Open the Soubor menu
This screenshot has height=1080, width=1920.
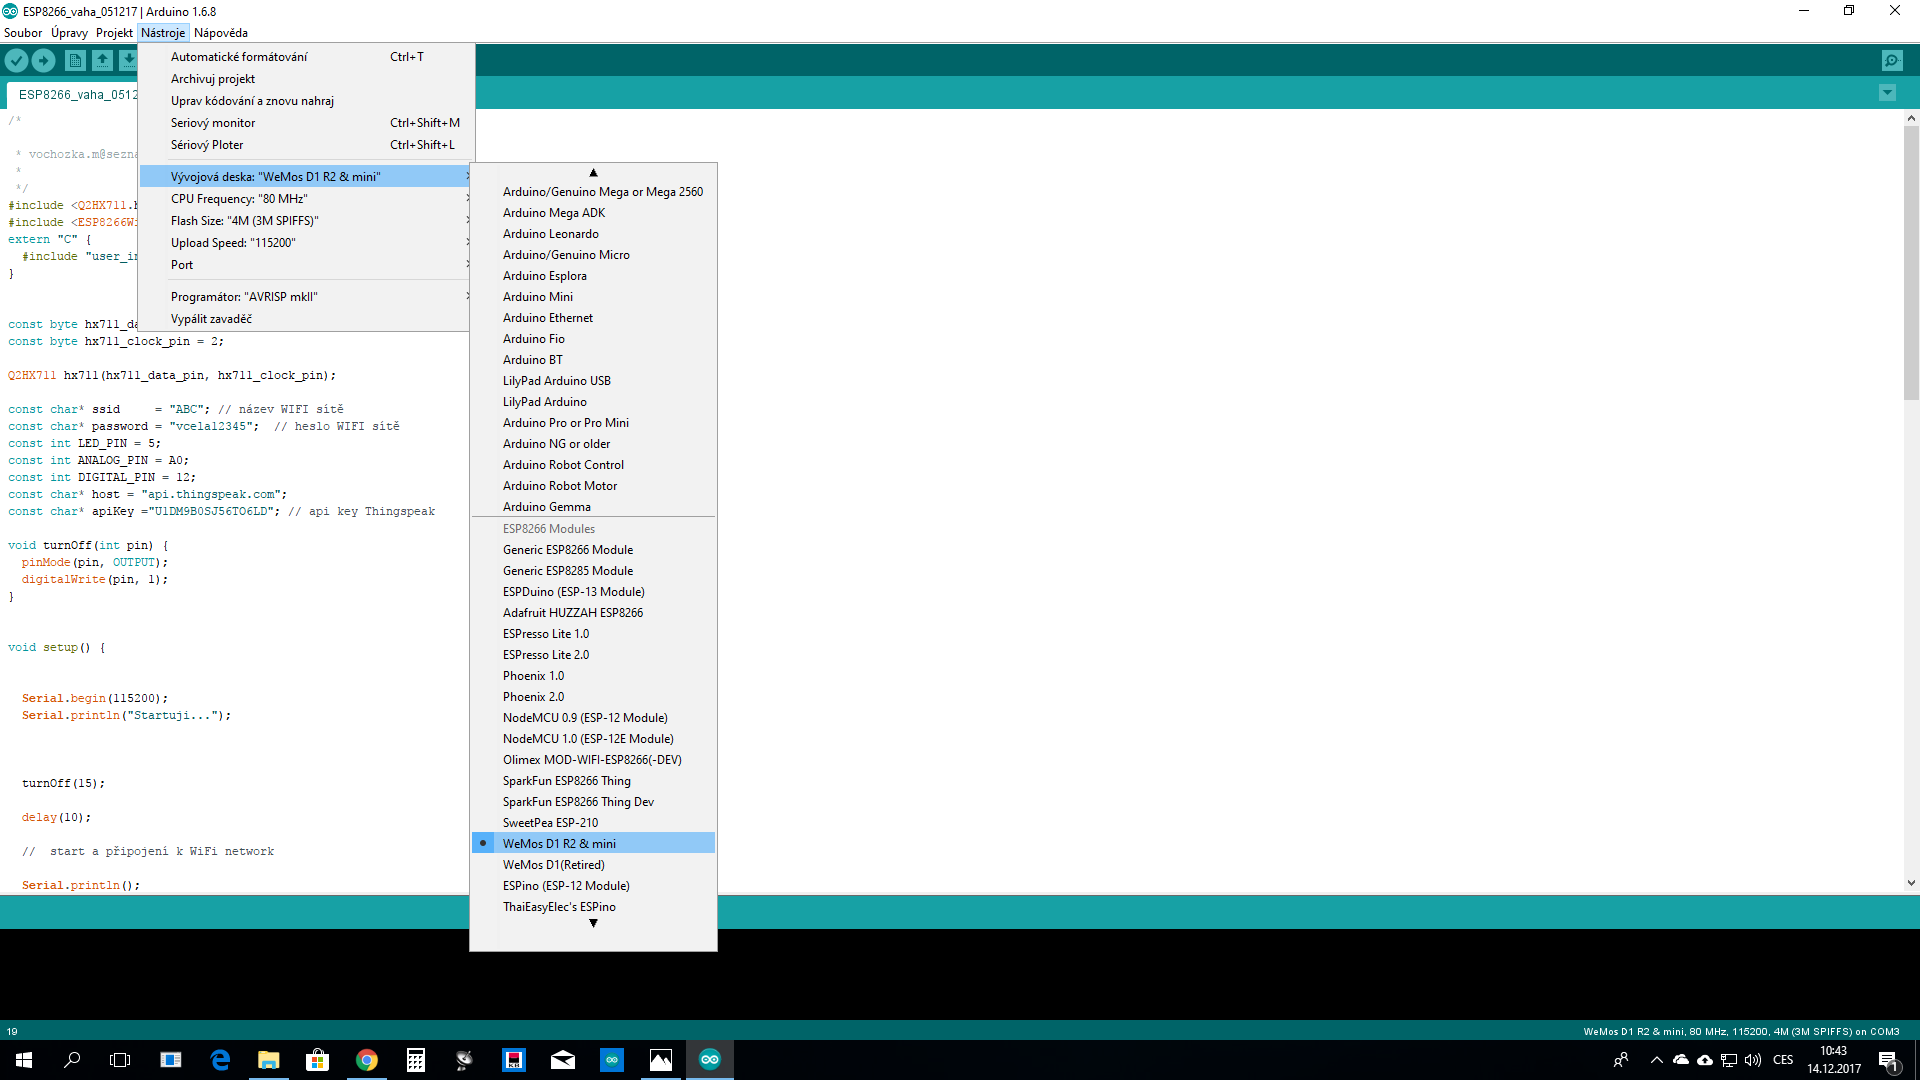[x=23, y=33]
